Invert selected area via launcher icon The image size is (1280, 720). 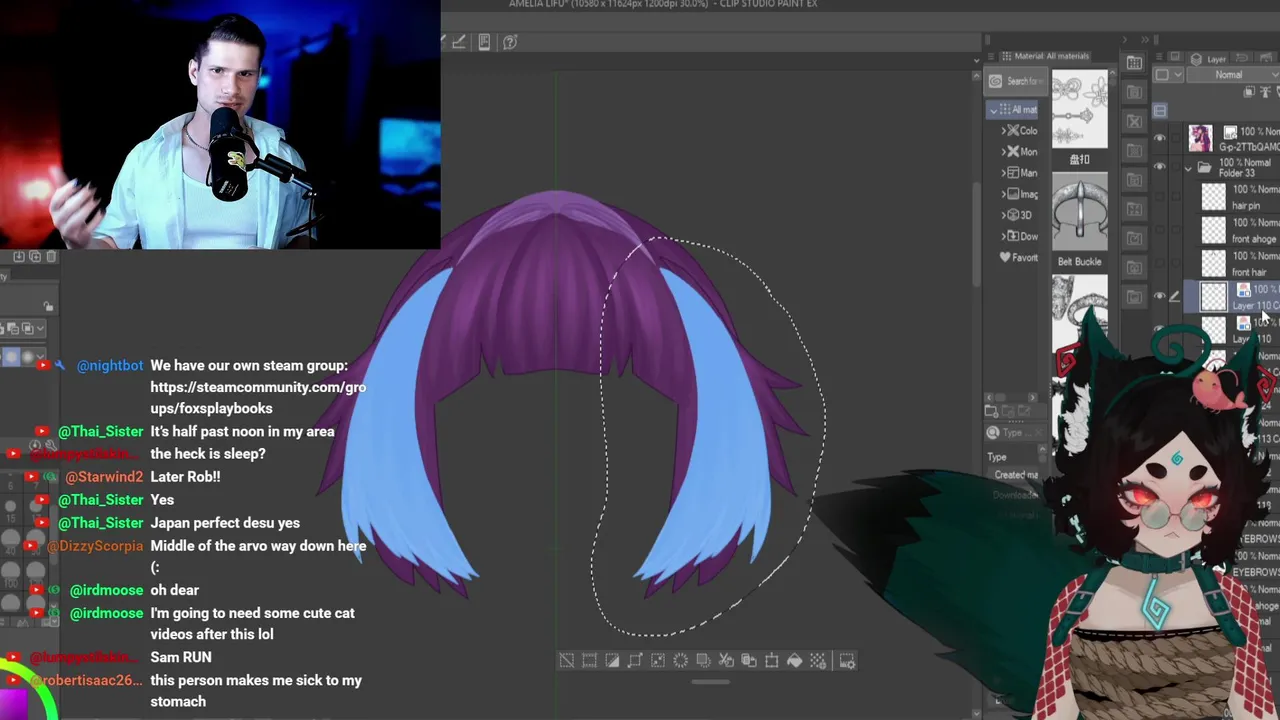pos(612,661)
